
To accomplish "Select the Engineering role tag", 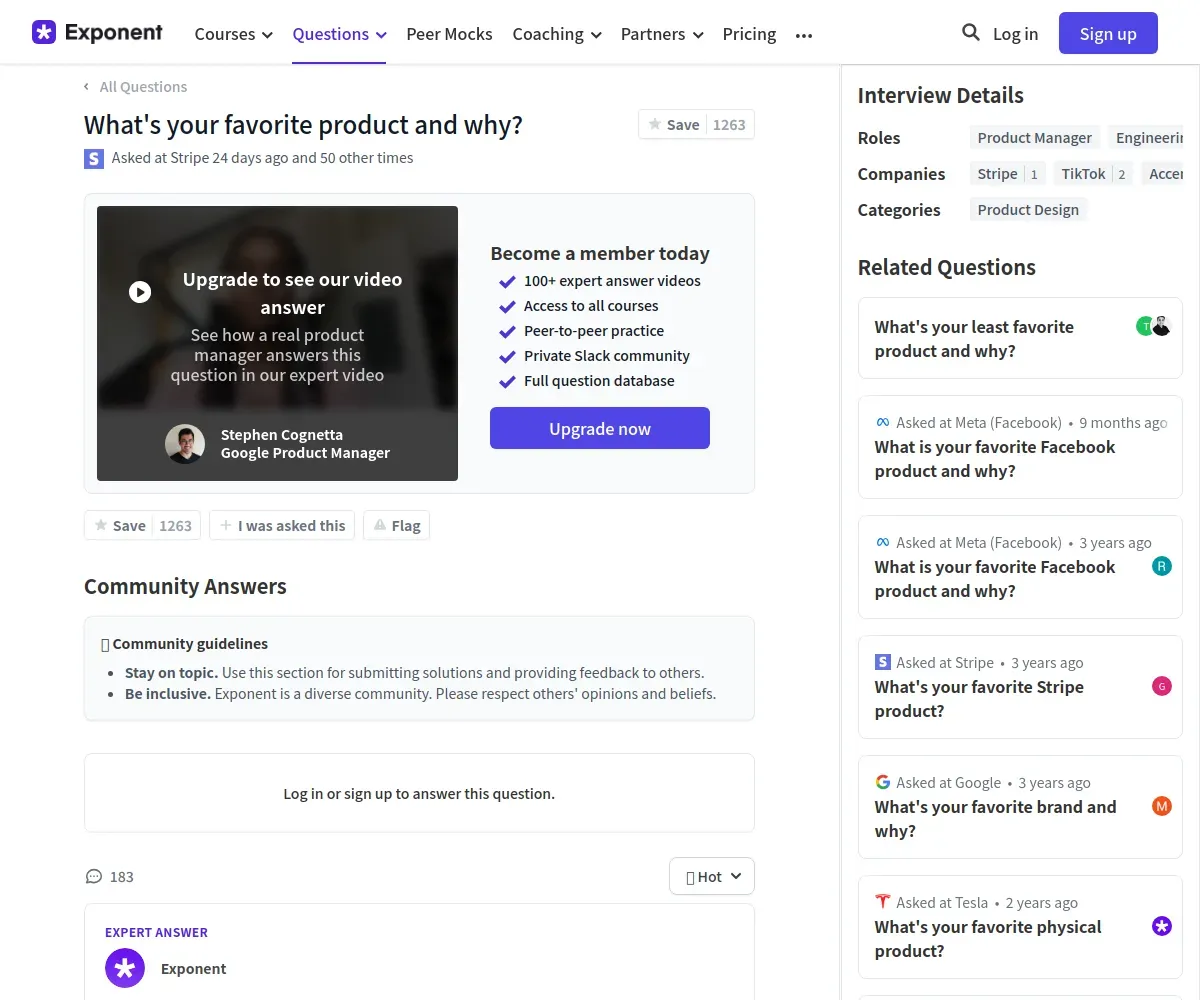I will pos(1146,138).
